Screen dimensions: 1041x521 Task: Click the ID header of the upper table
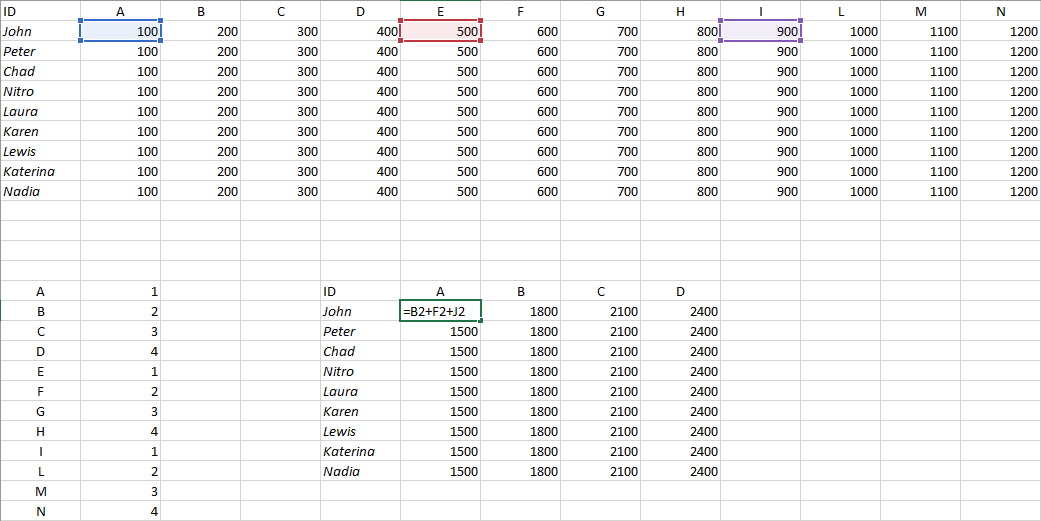point(40,11)
